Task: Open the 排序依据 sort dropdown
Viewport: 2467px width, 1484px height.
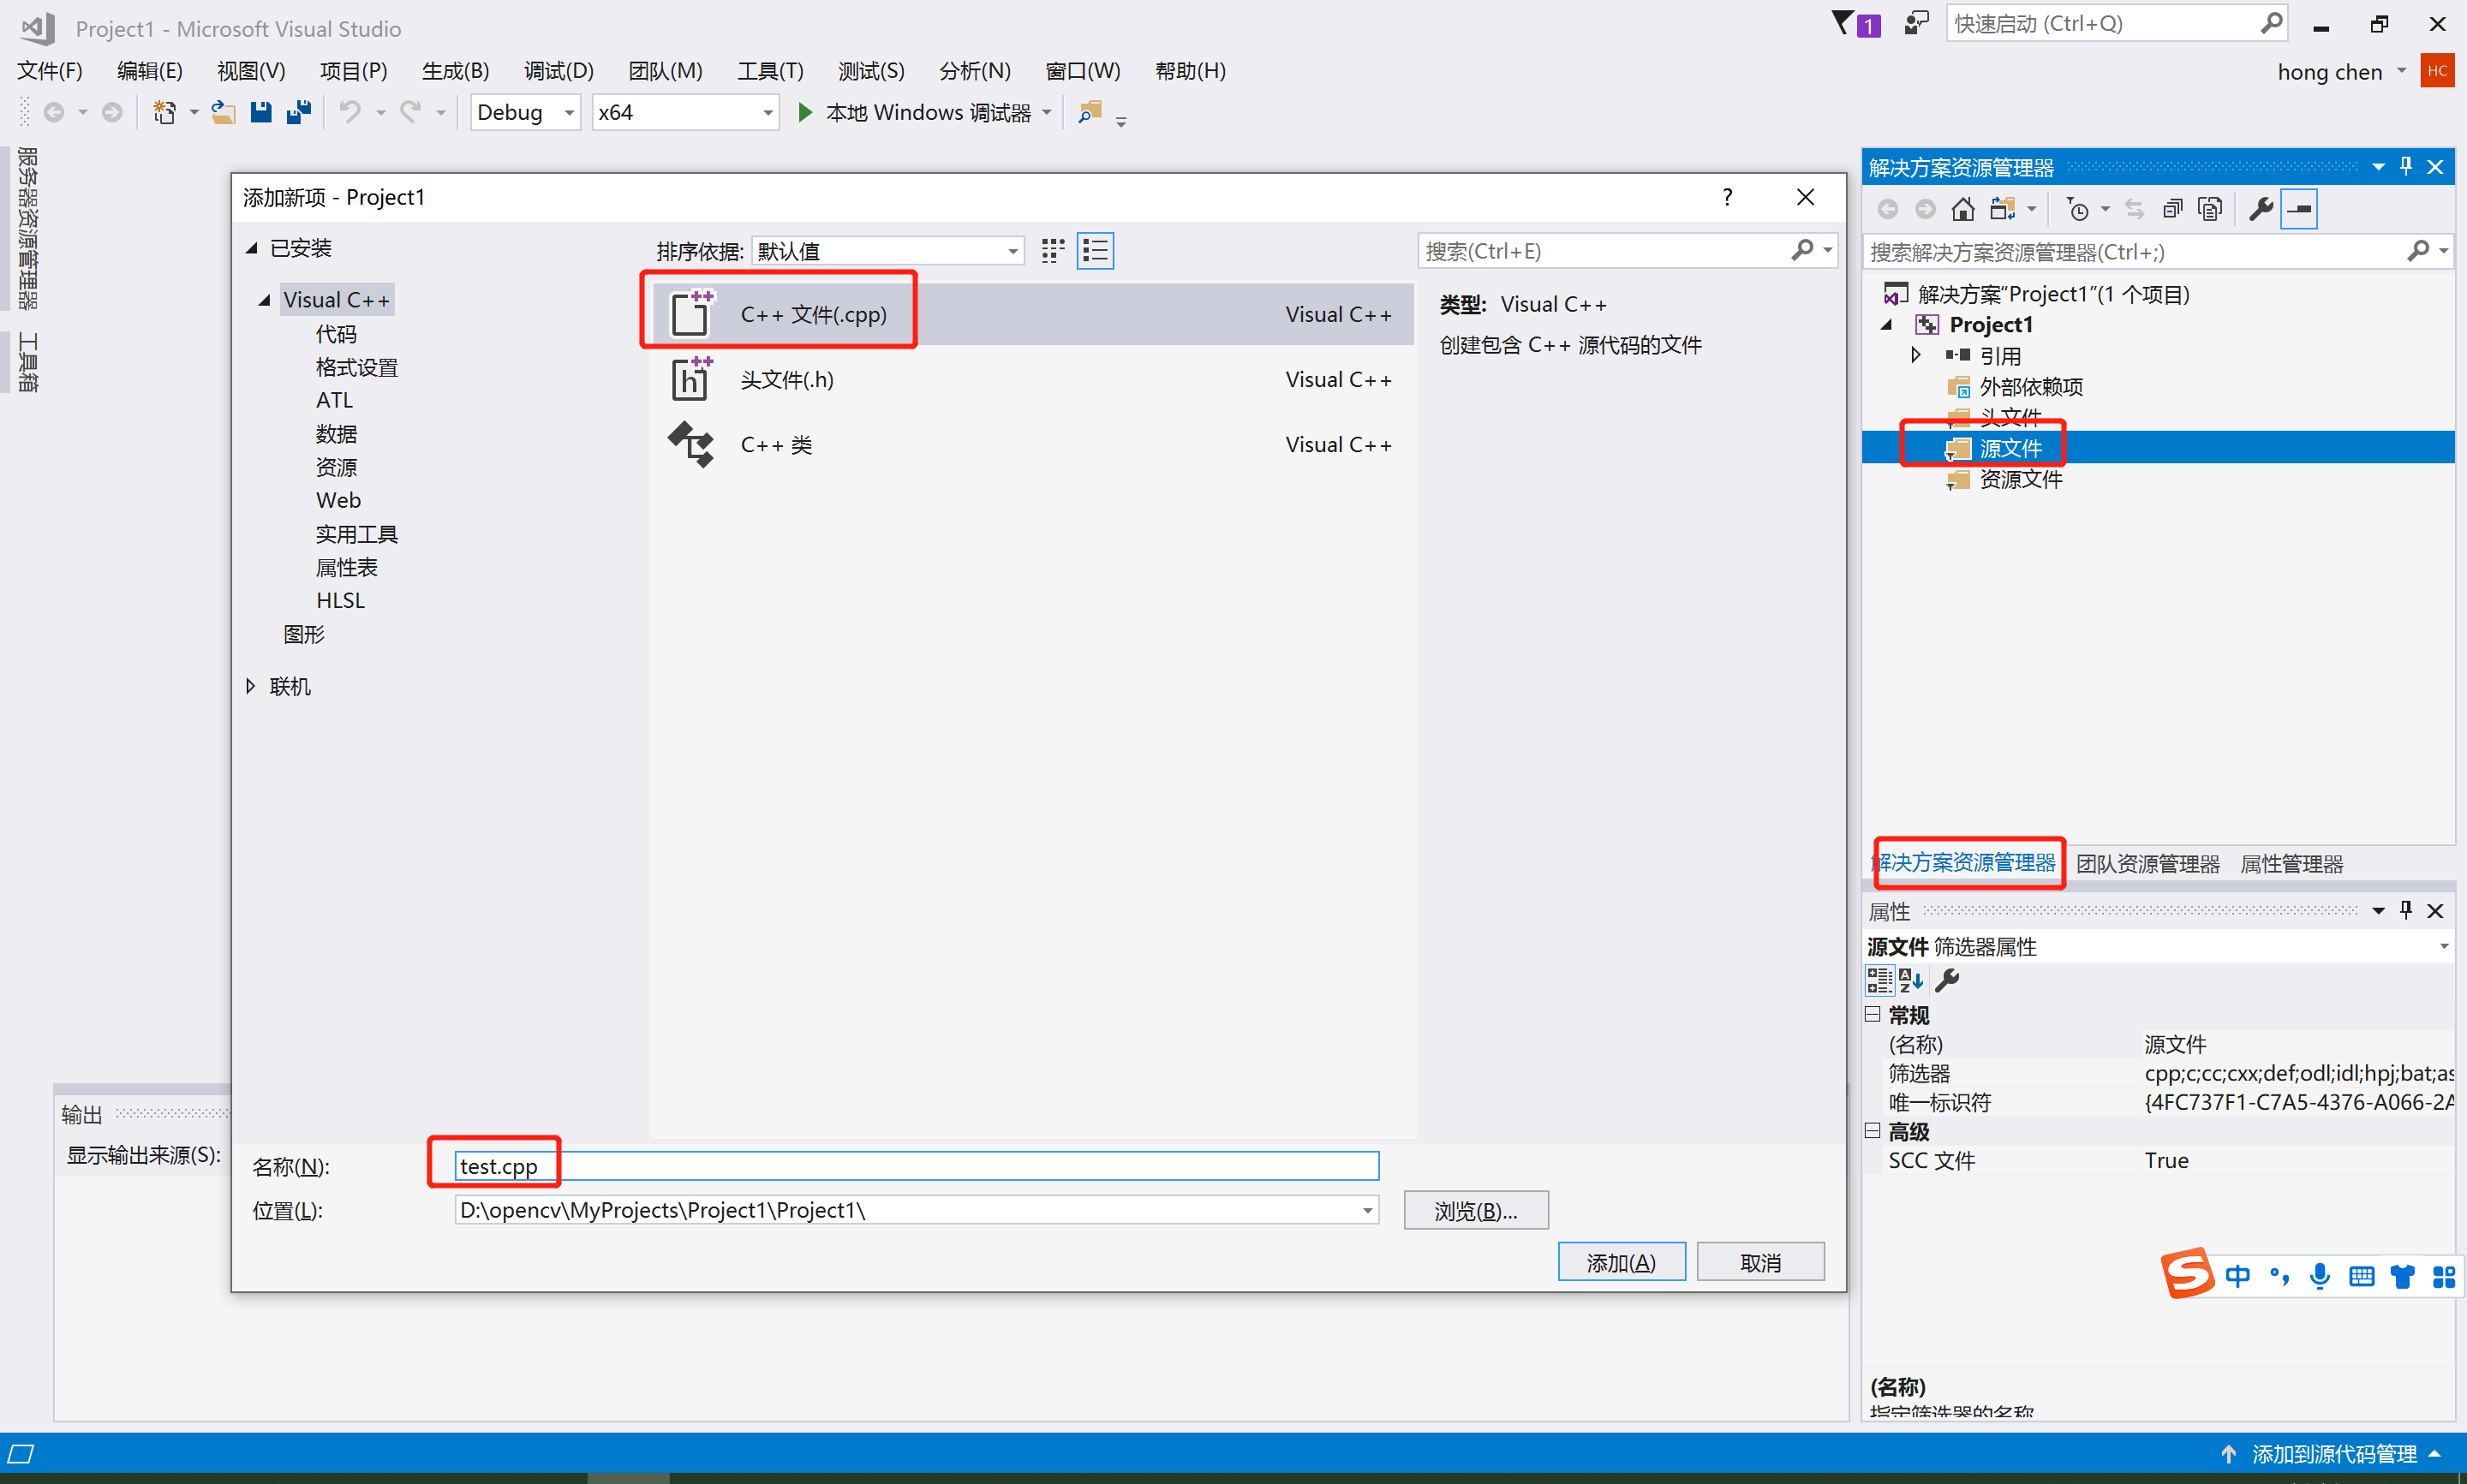Action: (x=1012, y=251)
